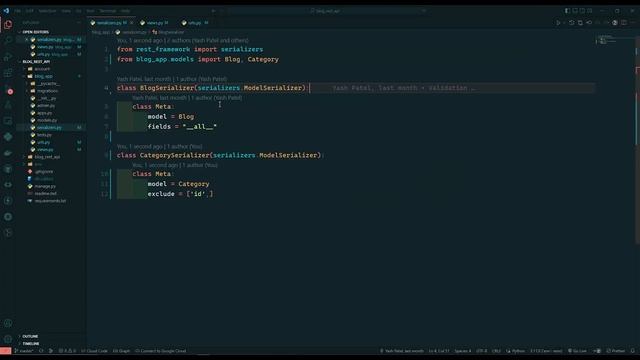The image size is (640, 360).
Task: Open admin.py in the file tree
Action: click(46, 106)
